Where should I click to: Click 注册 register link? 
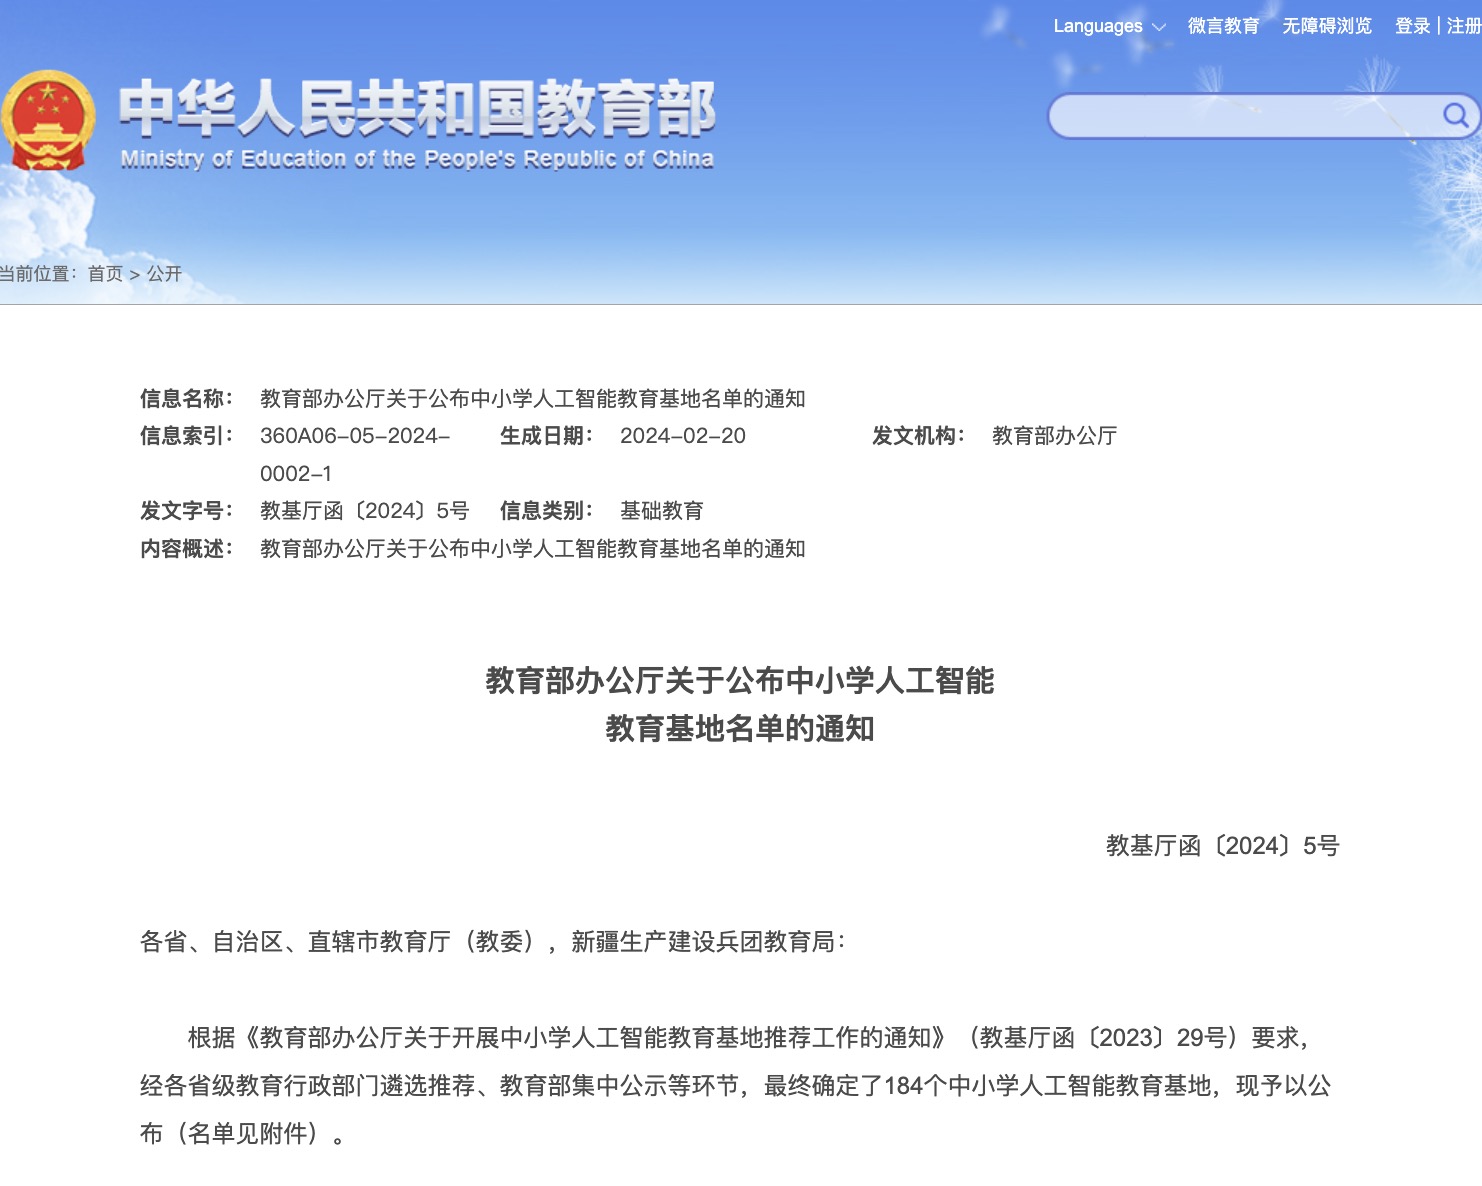[x=1464, y=26]
